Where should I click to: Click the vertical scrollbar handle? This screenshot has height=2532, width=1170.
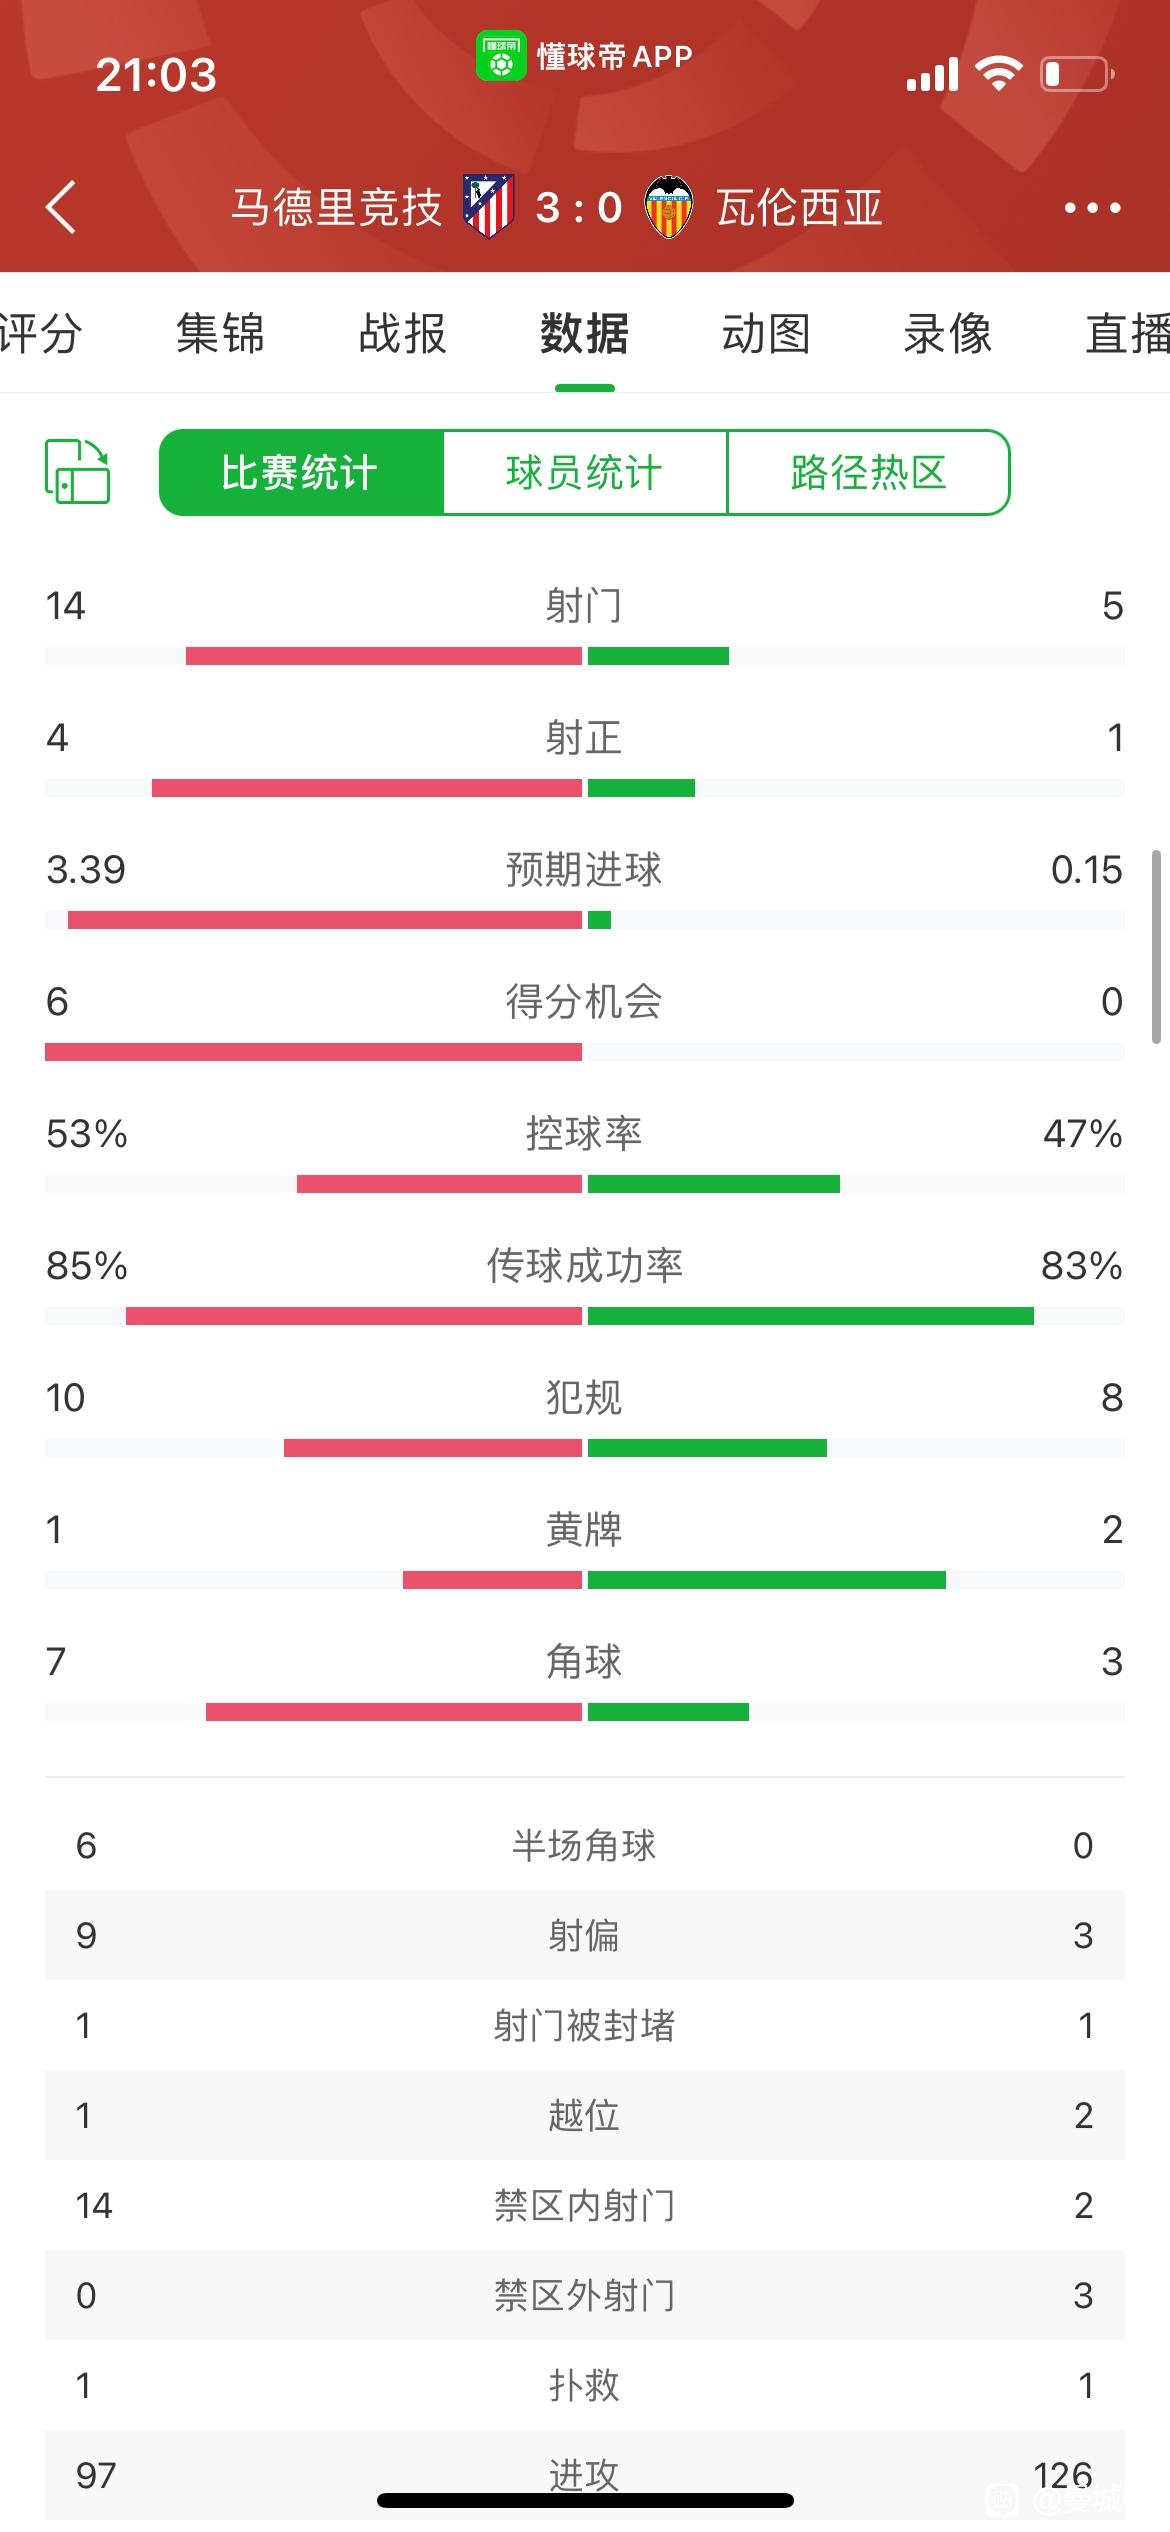coord(1157,947)
